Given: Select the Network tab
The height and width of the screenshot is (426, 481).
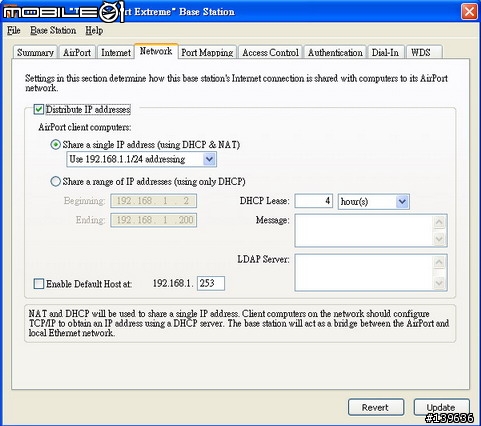Looking at the screenshot, I should (156, 51).
